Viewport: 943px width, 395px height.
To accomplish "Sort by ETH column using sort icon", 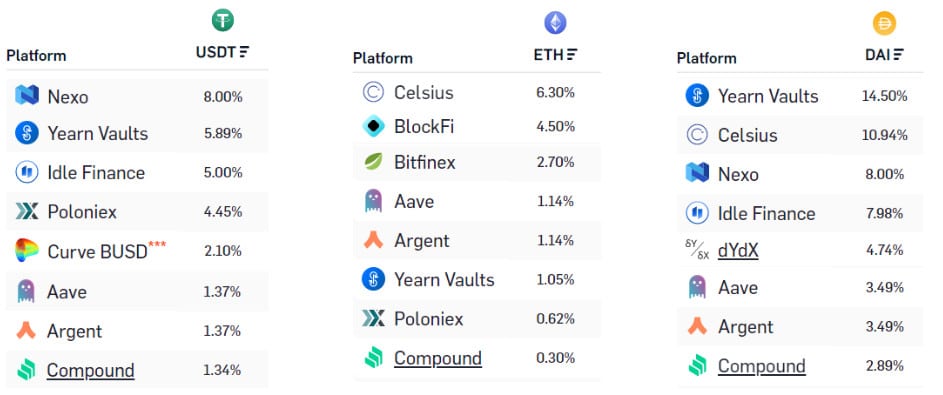I will tap(572, 55).
